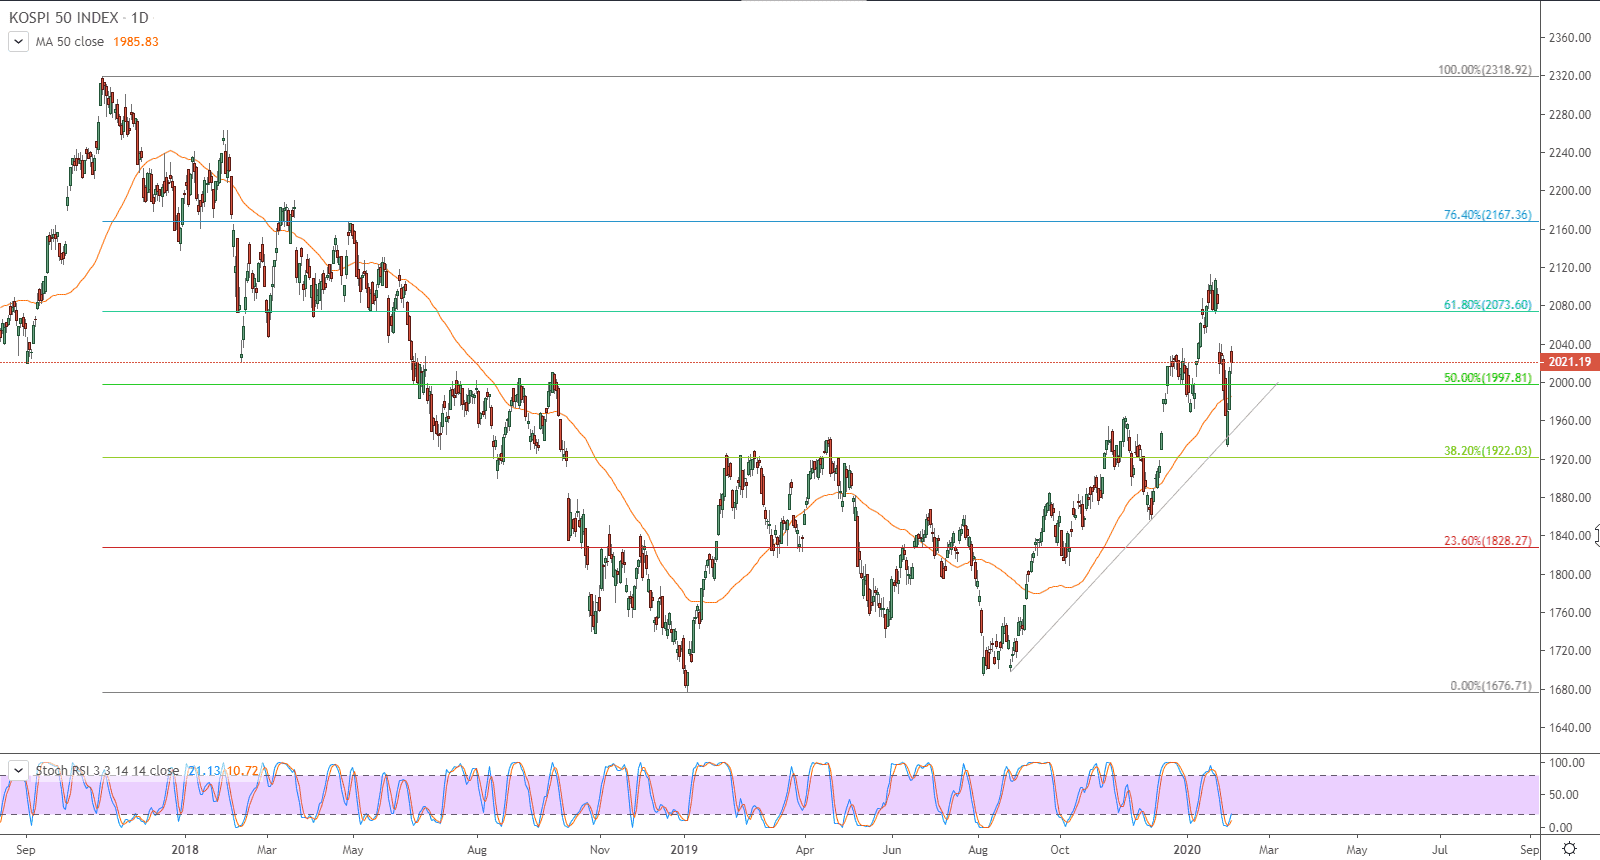
Task: Click the KOSPI 50 INDEX title
Action: [x=64, y=18]
